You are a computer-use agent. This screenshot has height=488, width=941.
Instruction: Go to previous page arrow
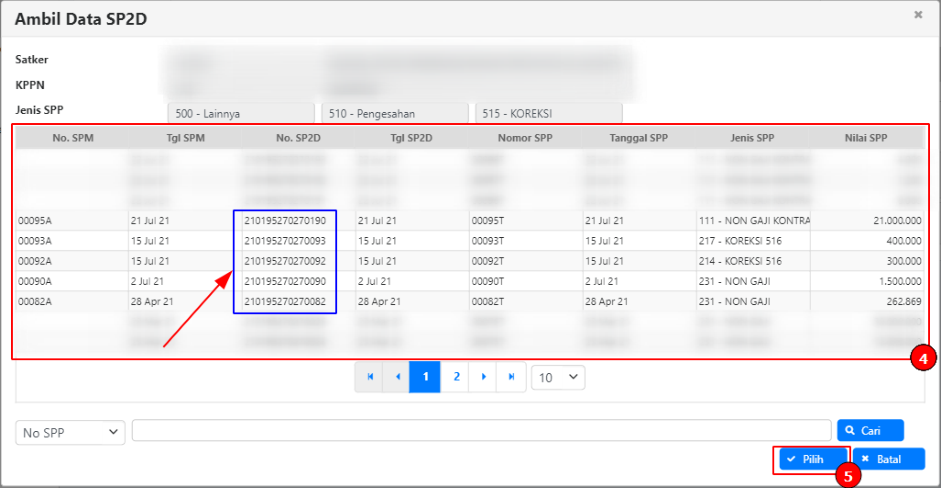(x=398, y=377)
